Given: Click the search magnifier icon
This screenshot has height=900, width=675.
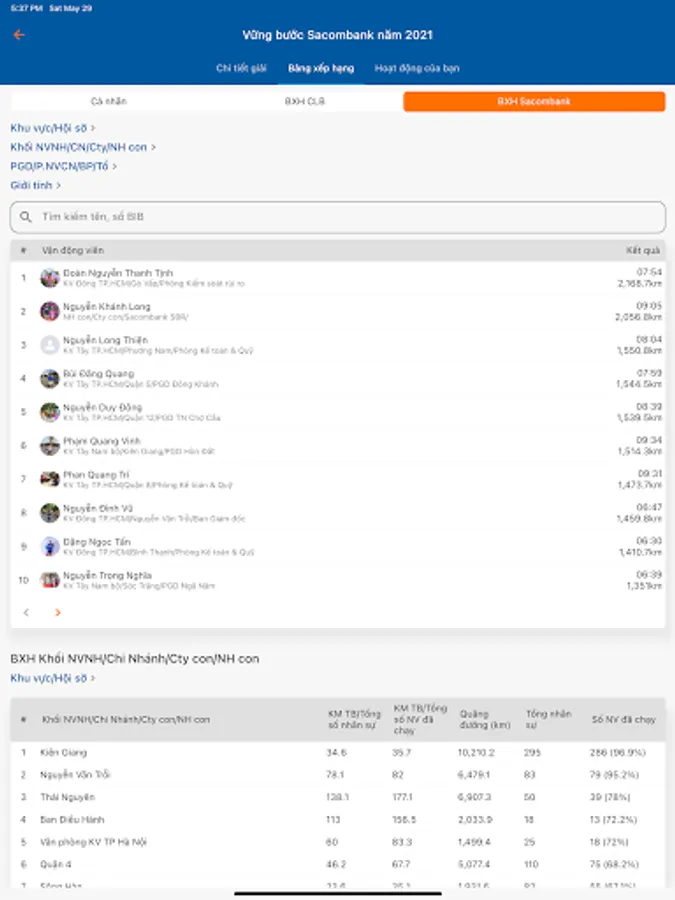Looking at the screenshot, I should coord(26,216).
